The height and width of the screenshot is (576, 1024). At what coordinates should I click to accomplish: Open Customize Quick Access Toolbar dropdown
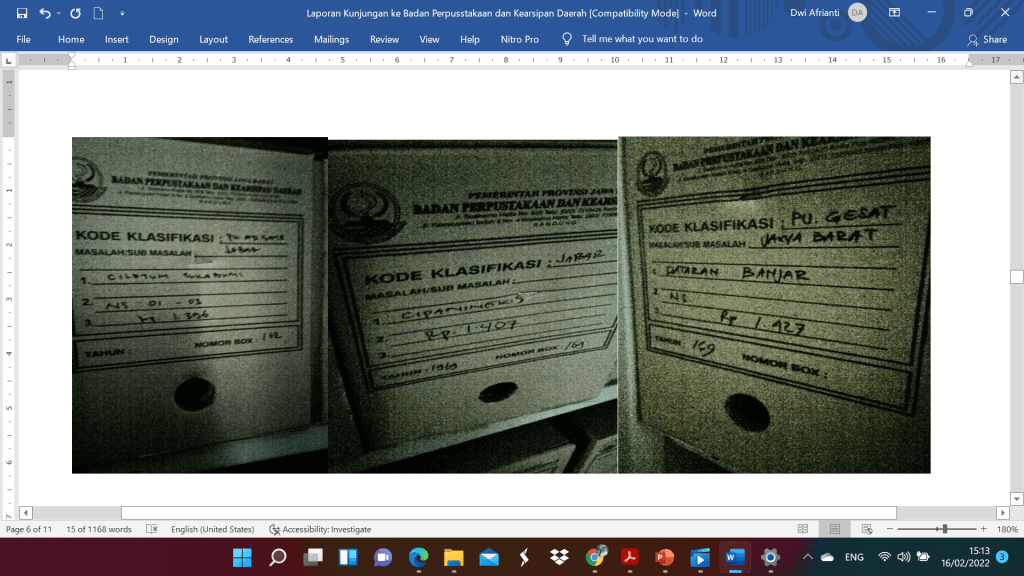[x=120, y=14]
